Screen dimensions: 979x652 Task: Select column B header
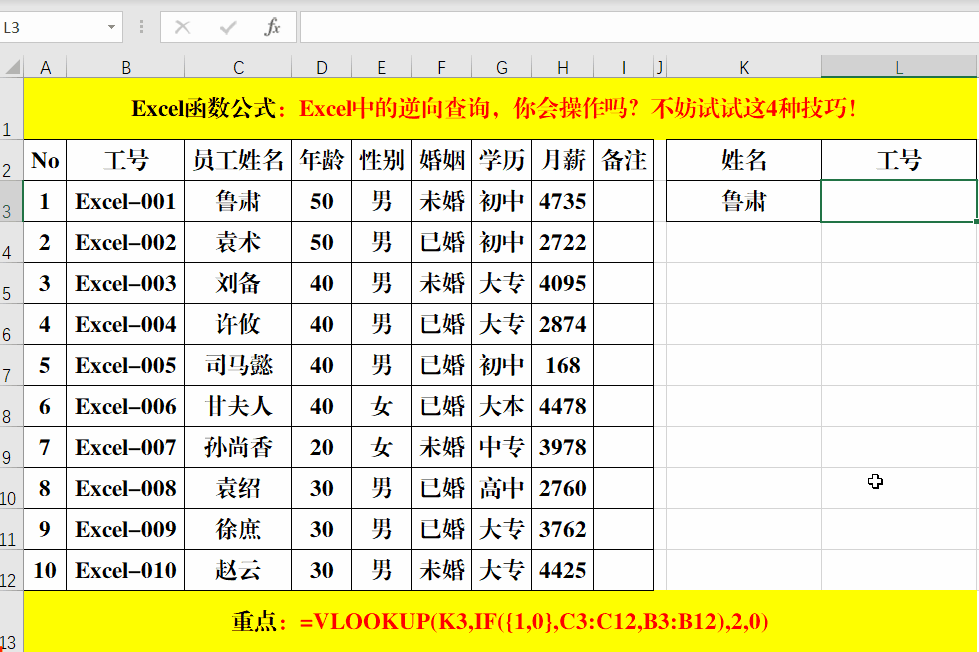(125, 67)
